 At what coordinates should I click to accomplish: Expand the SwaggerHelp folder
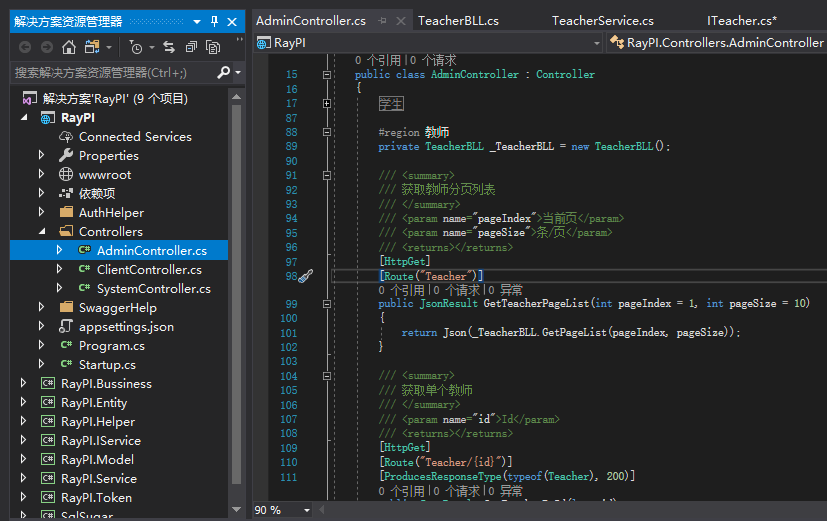[x=42, y=307]
